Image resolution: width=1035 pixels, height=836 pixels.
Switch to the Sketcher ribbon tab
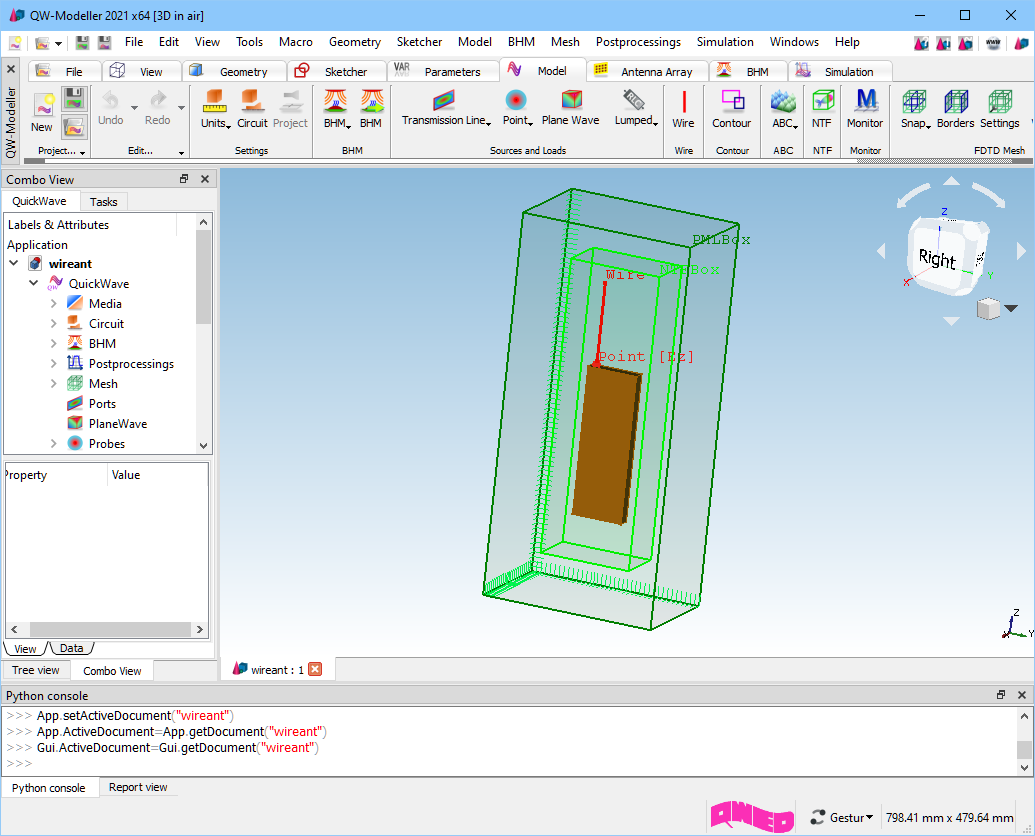(x=337, y=71)
